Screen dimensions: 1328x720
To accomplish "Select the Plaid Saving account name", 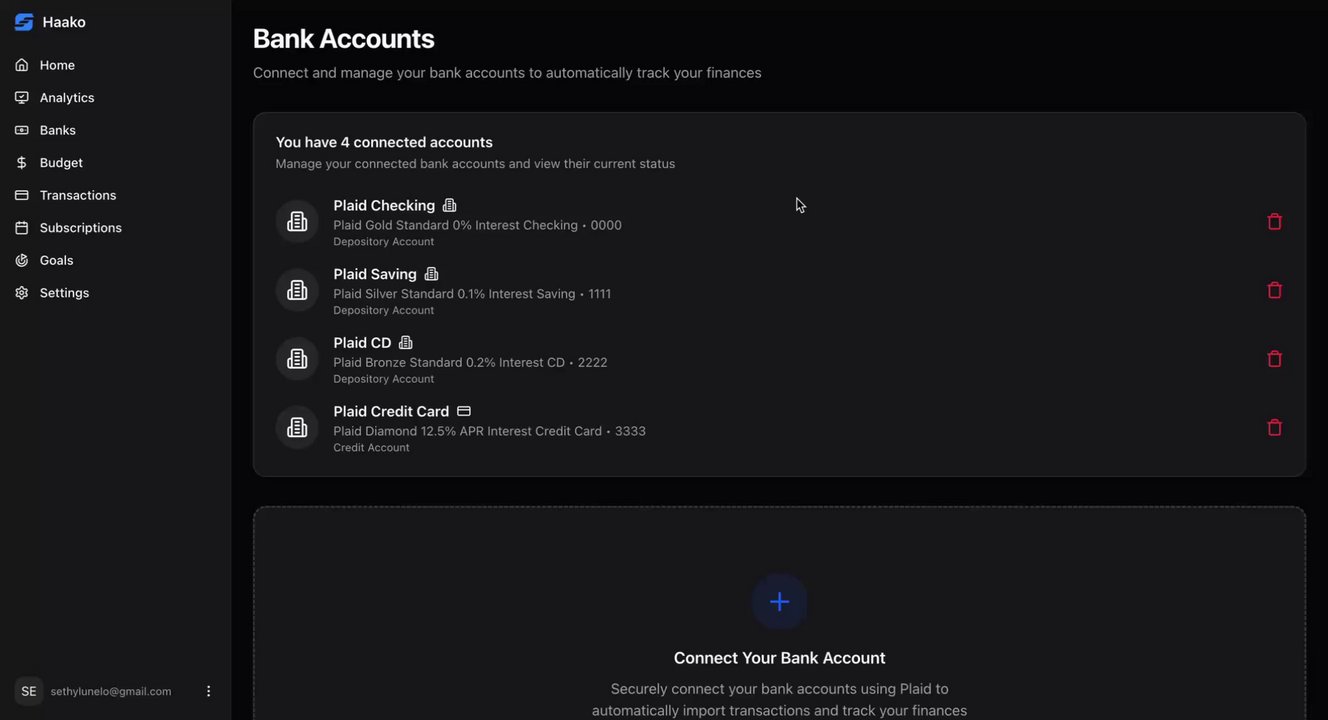I will coord(375,274).
